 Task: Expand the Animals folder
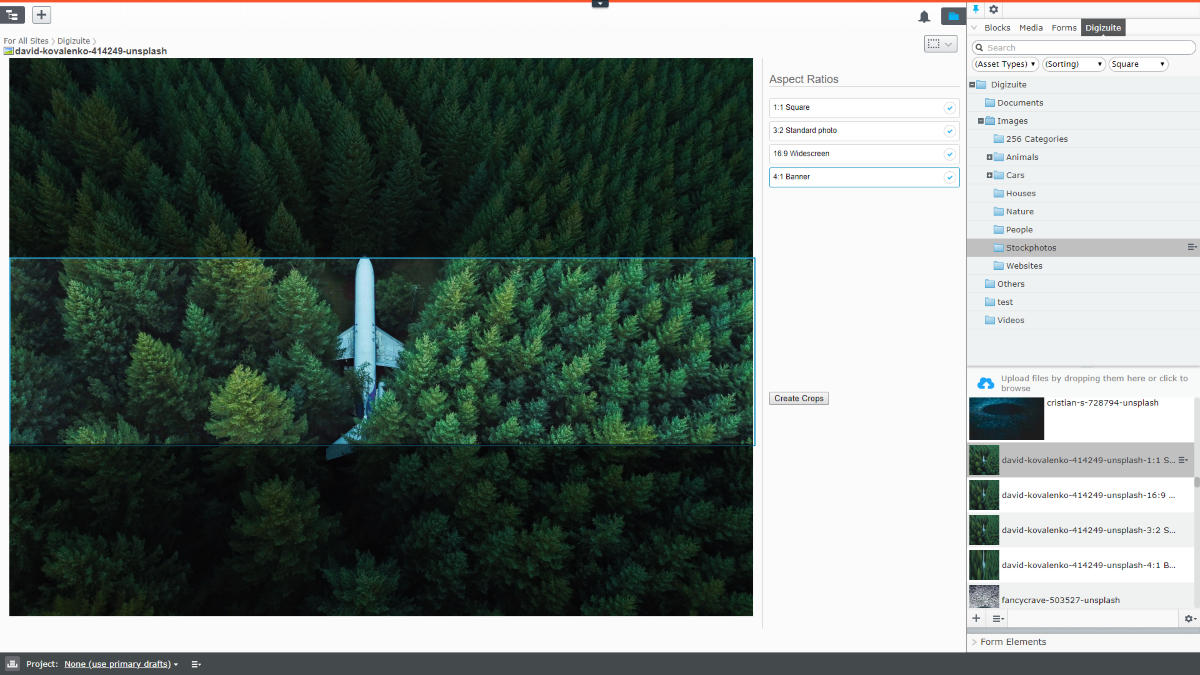coord(989,157)
